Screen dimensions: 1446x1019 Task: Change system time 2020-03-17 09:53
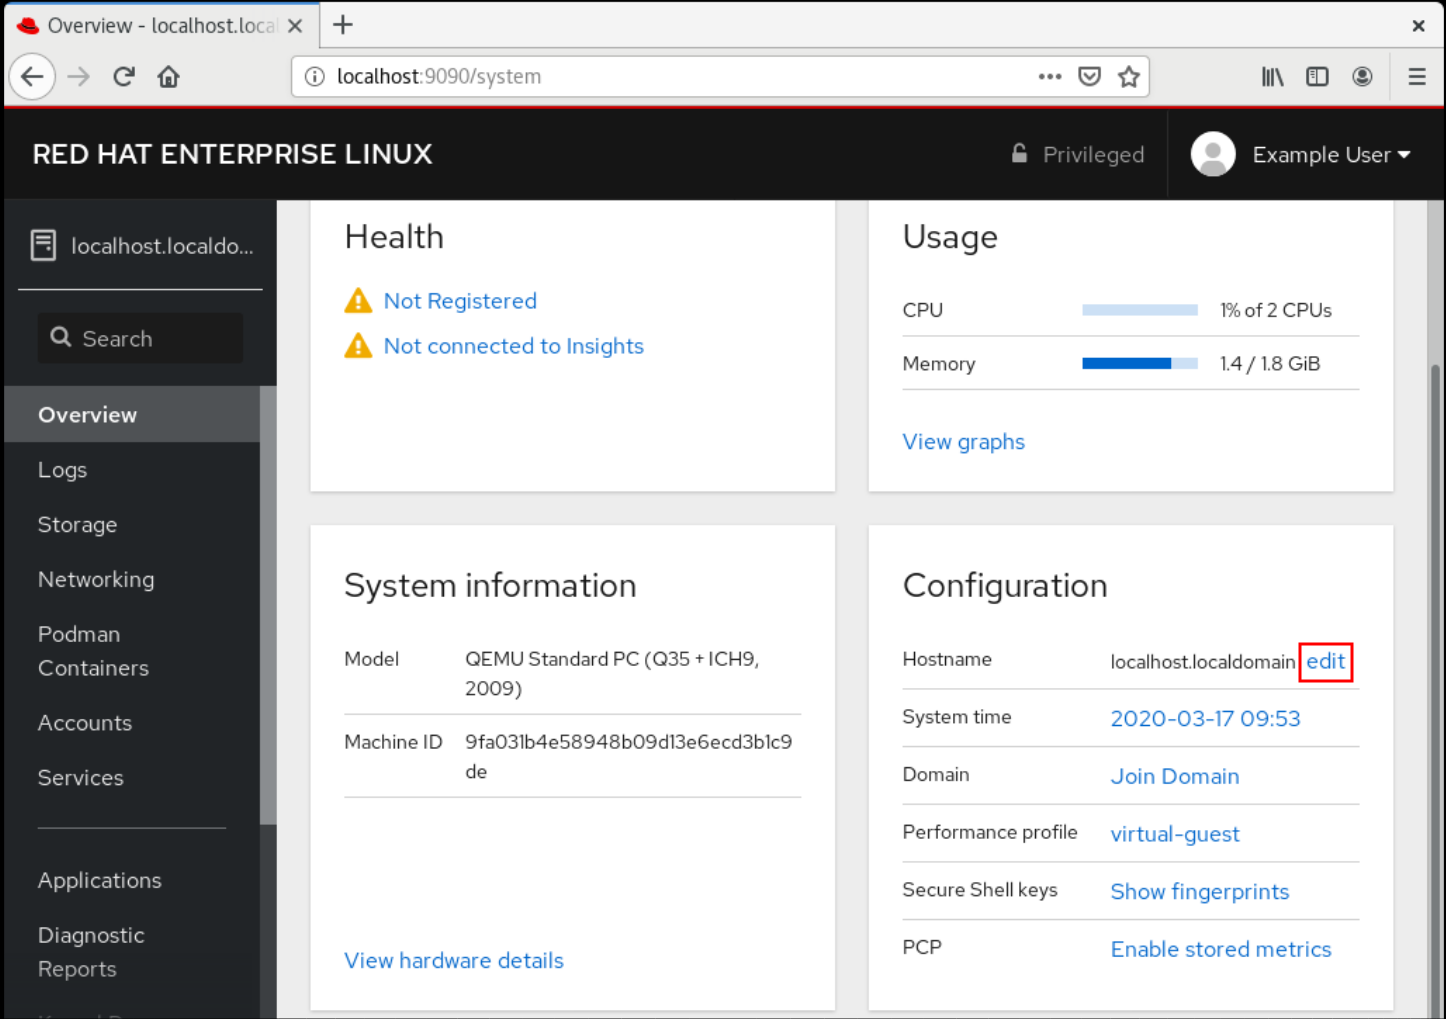point(1205,718)
